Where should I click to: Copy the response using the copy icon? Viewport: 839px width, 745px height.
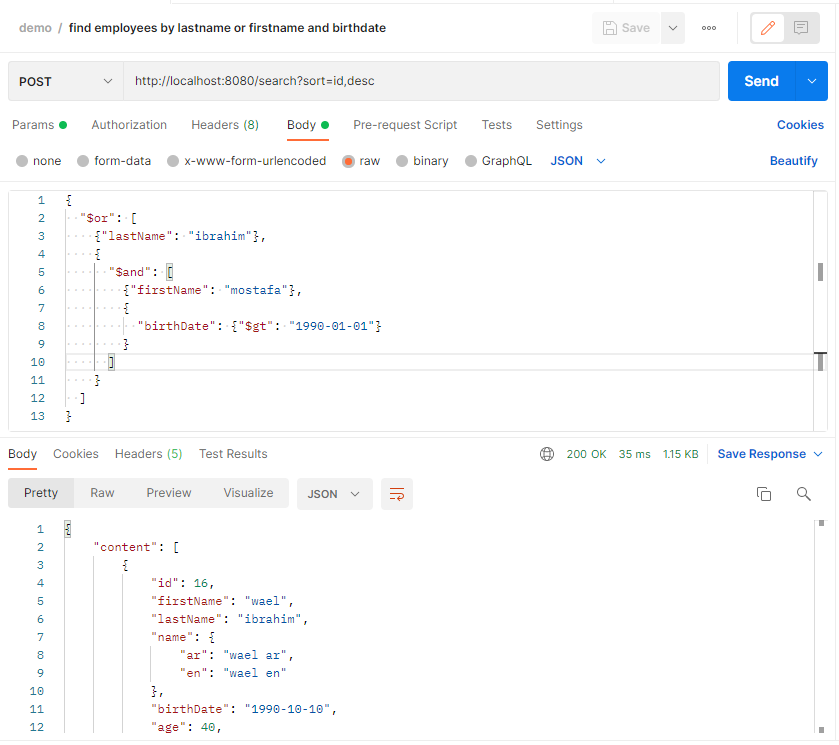pyautogui.click(x=764, y=493)
